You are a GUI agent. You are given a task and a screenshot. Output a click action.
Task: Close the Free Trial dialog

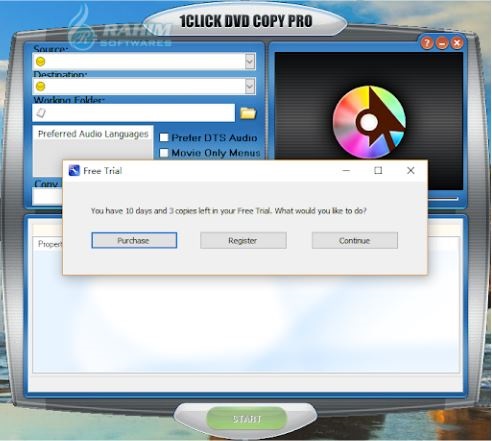pos(411,171)
